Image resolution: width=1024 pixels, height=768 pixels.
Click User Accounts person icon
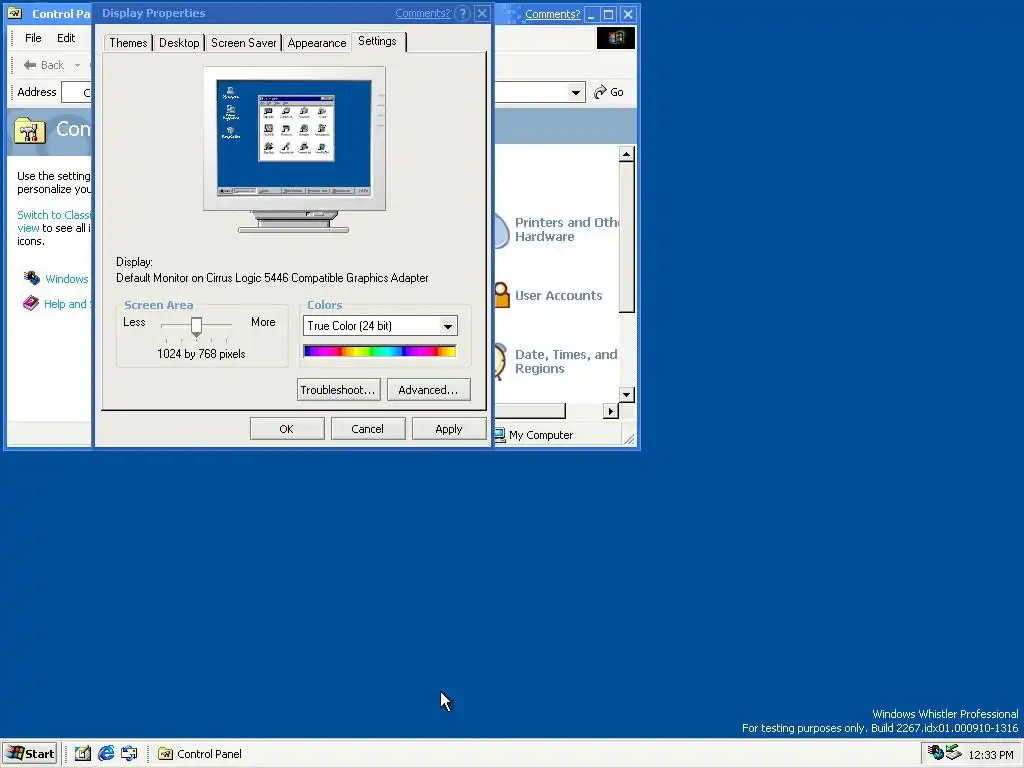click(502, 295)
